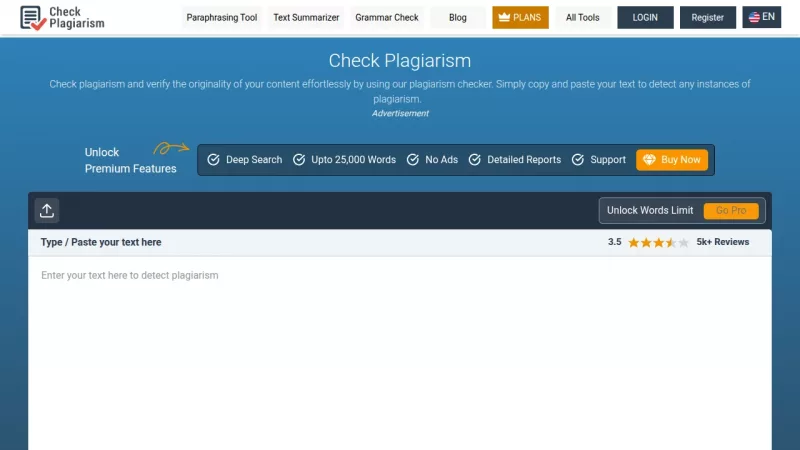Click the 3.5 rating value
The height and width of the screenshot is (450, 800).
point(614,242)
